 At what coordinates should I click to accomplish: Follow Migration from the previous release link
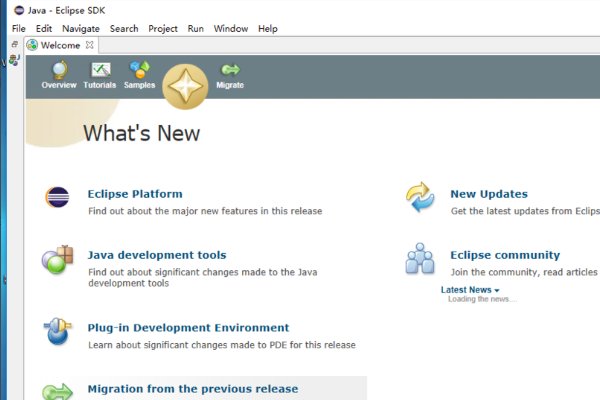[x=193, y=389]
